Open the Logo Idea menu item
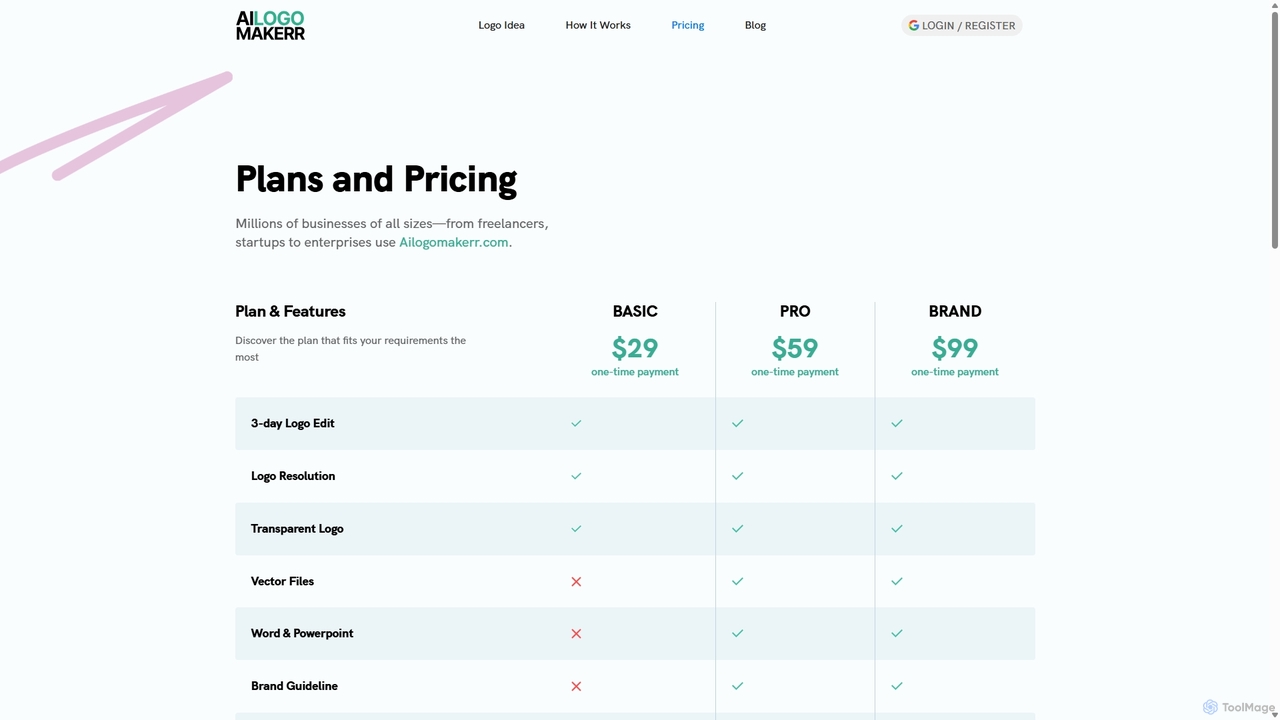 click(501, 25)
